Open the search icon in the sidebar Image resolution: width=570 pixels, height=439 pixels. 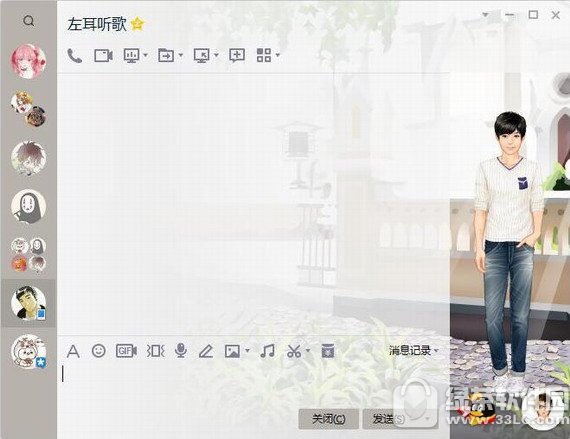(x=29, y=21)
